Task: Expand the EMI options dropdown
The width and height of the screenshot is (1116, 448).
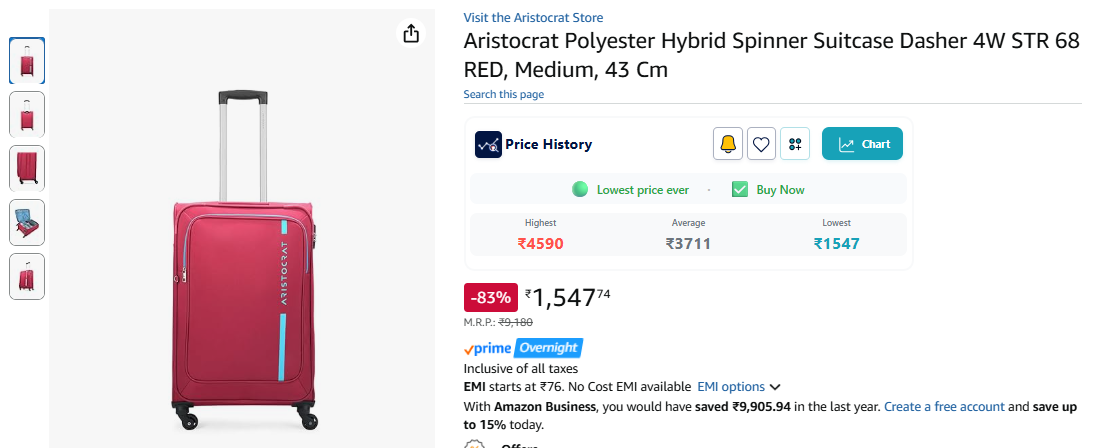Action: point(738,387)
